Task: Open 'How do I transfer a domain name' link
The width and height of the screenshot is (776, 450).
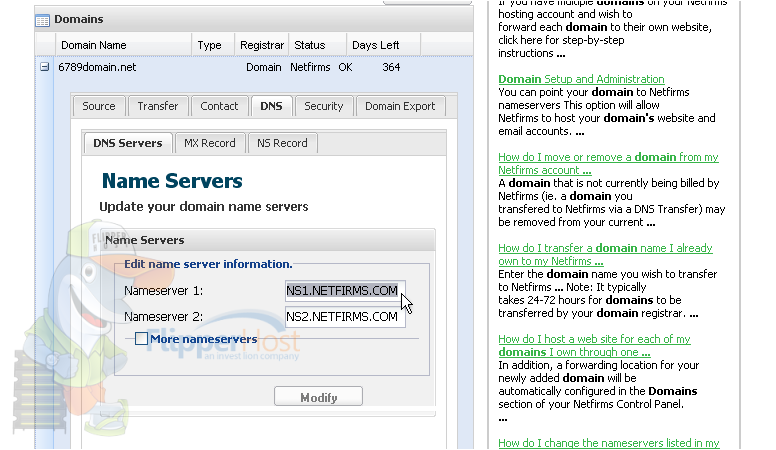Action: coord(605,254)
